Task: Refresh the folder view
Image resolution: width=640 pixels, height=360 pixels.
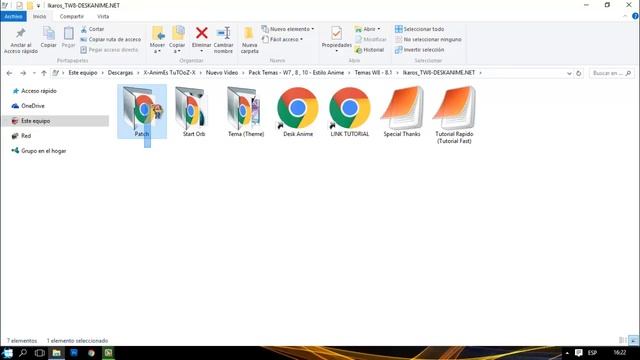Action: 578,73
